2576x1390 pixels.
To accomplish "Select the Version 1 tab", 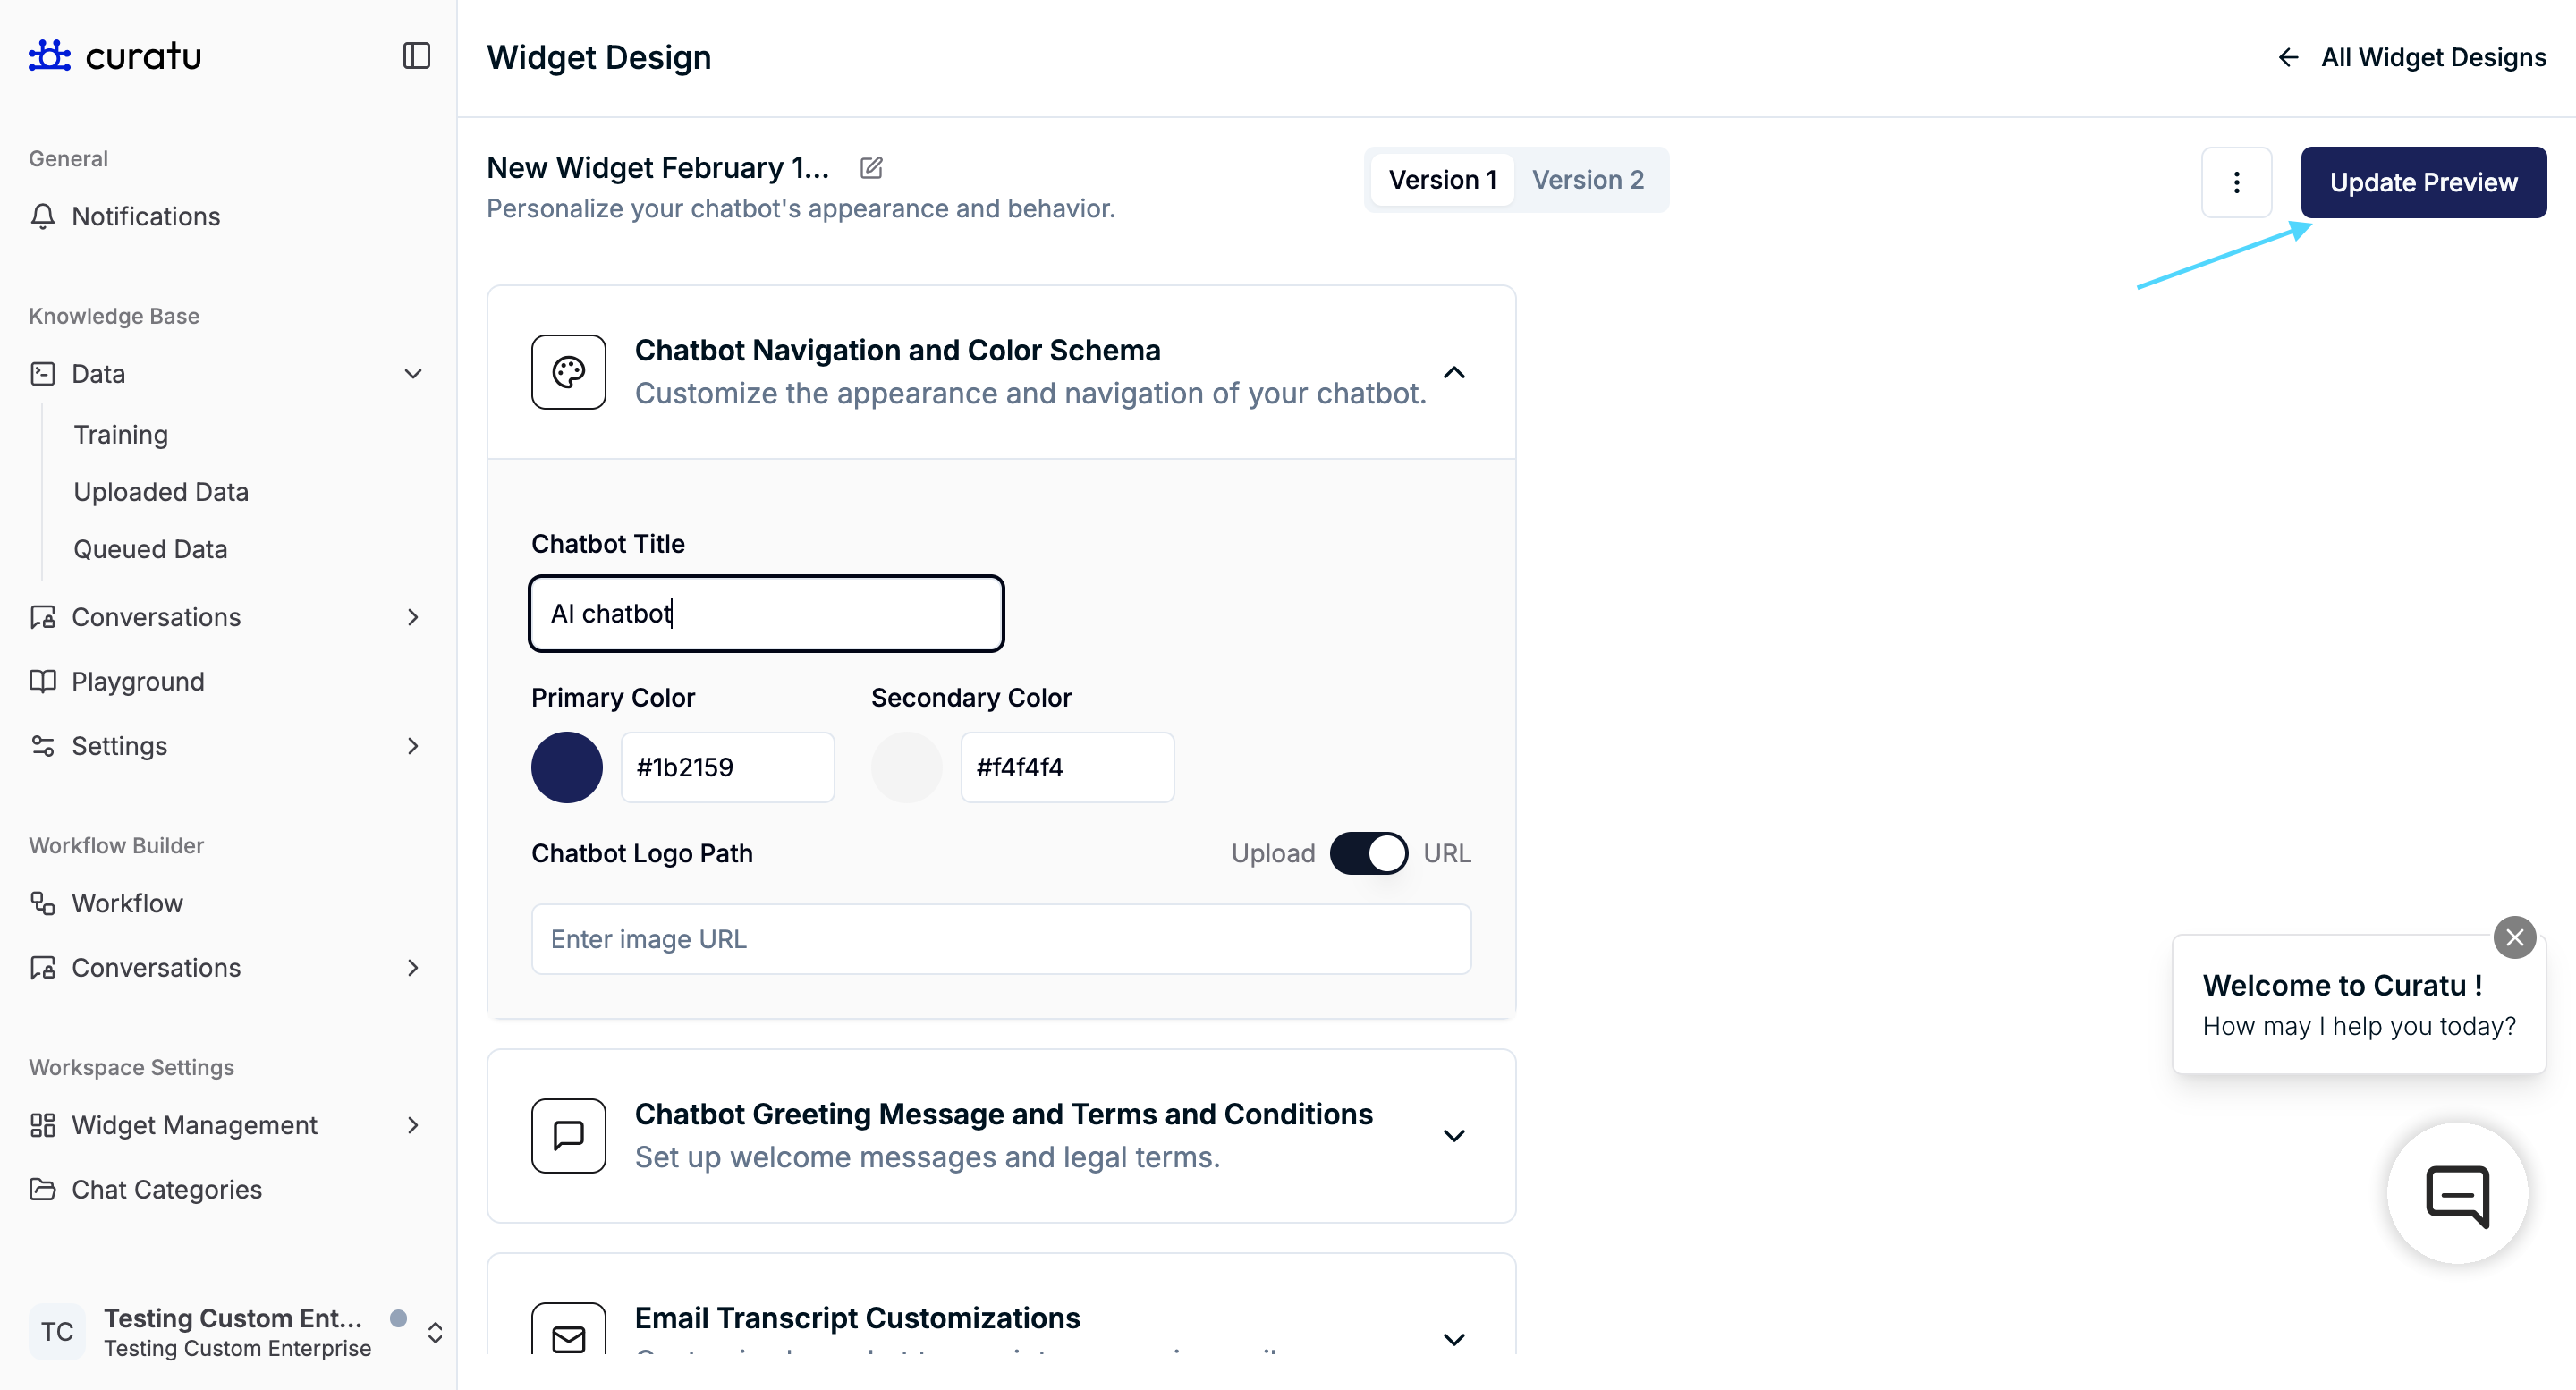I will point(1441,179).
